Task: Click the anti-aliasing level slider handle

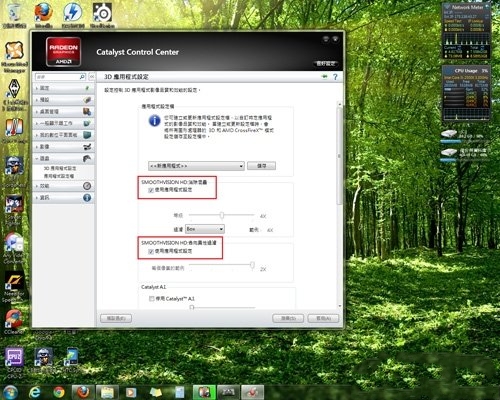Action: coord(222,216)
